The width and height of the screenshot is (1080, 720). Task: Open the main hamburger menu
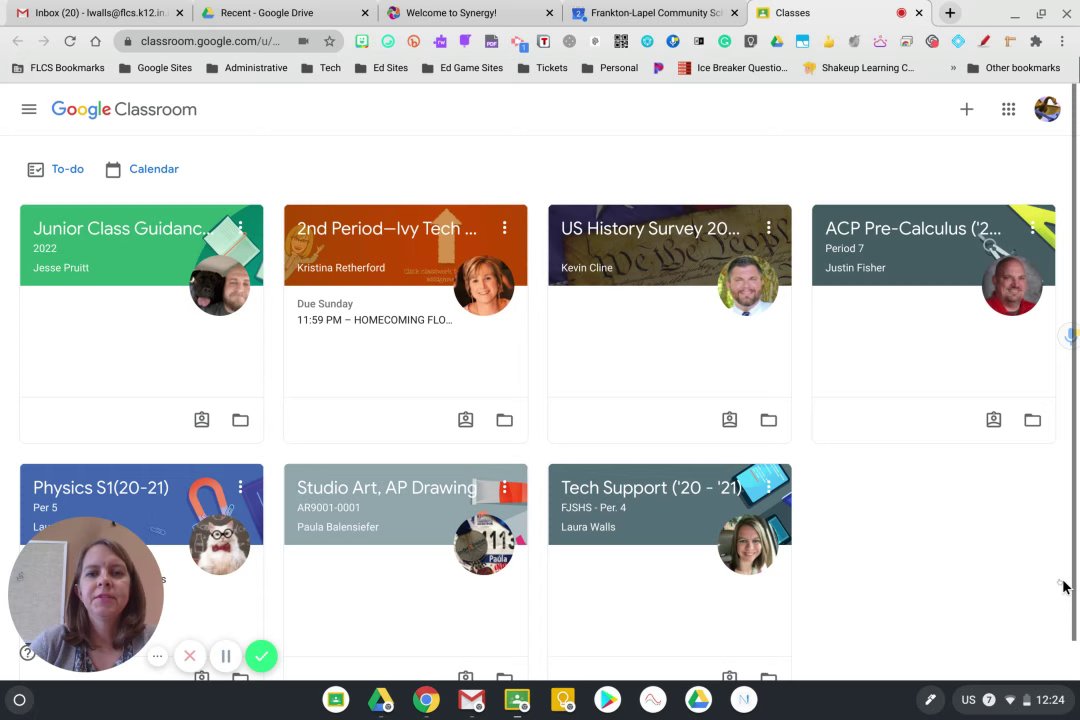pyautogui.click(x=29, y=109)
